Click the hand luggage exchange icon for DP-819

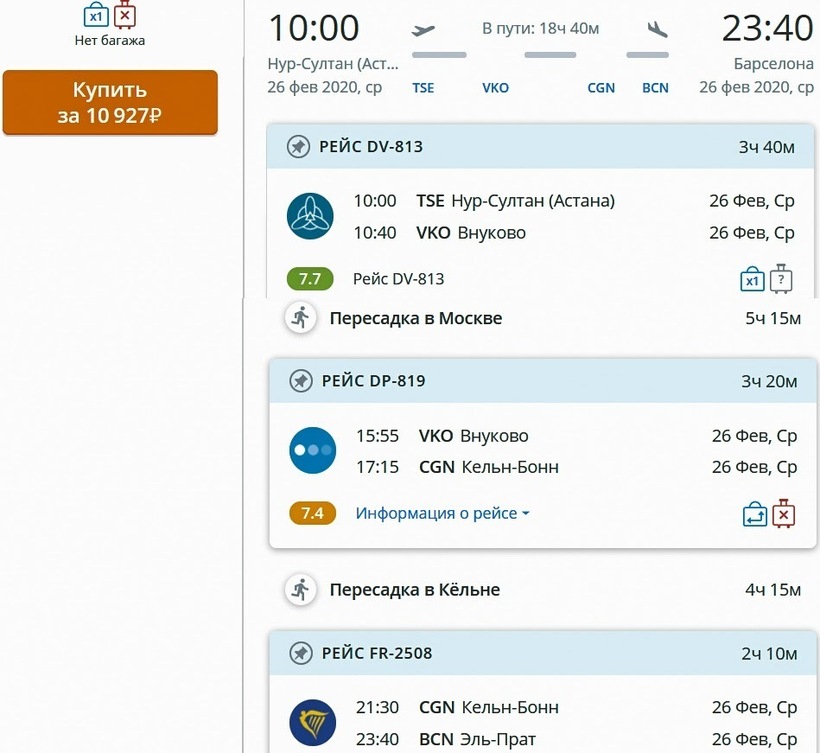coord(754,514)
